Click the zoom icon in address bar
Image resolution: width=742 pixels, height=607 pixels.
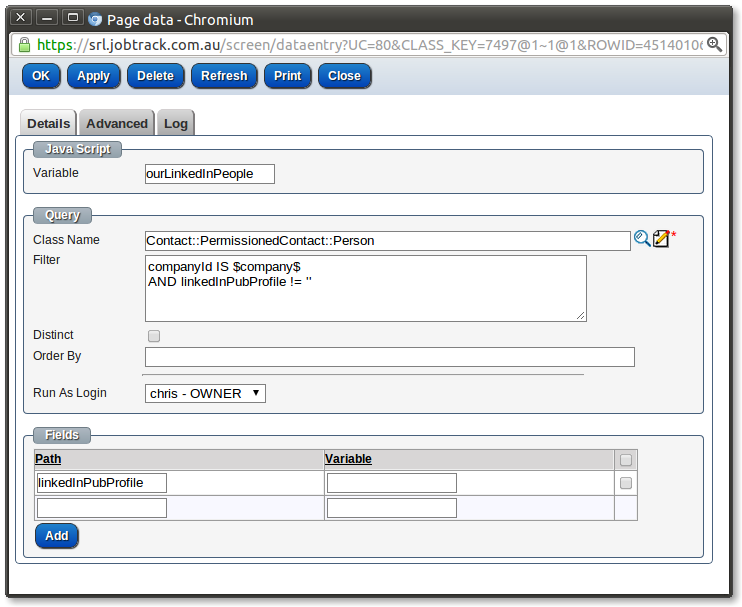point(714,45)
